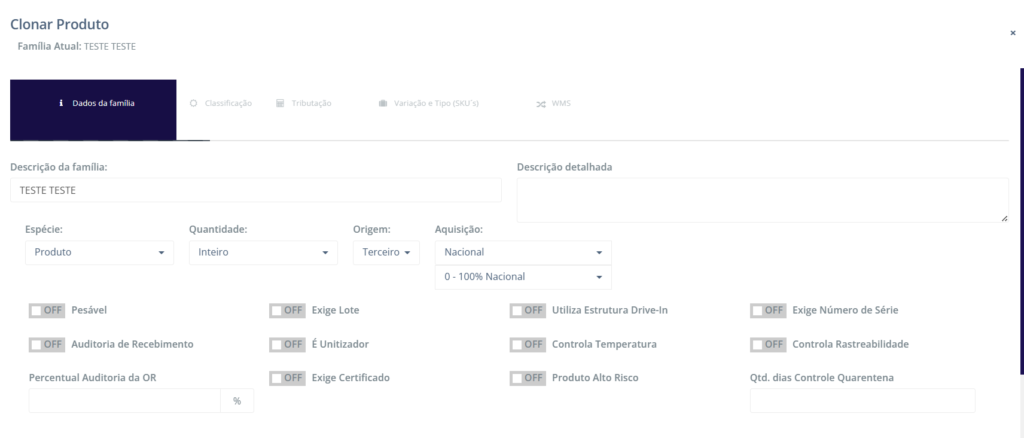Image resolution: width=1024 pixels, height=438 pixels.
Task: Open the Tributação tab
Action: pos(312,103)
